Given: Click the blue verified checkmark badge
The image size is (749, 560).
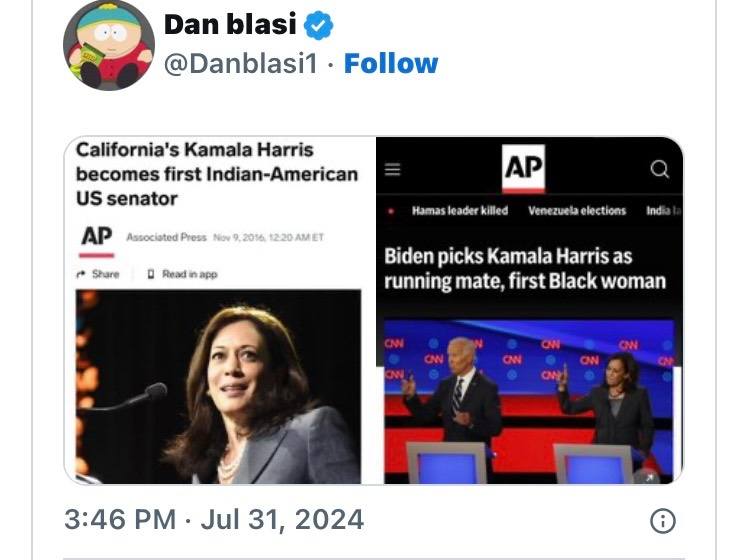Looking at the screenshot, I should 319,26.
